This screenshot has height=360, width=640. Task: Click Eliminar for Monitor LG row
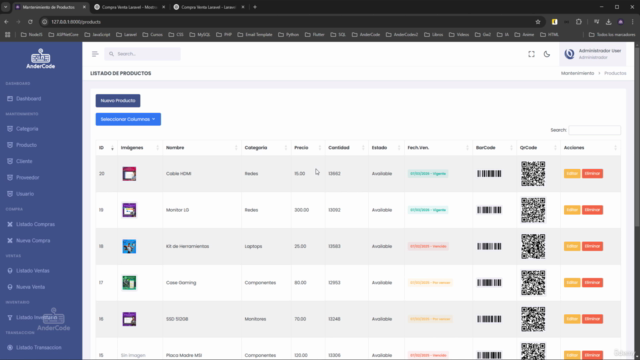(x=592, y=210)
